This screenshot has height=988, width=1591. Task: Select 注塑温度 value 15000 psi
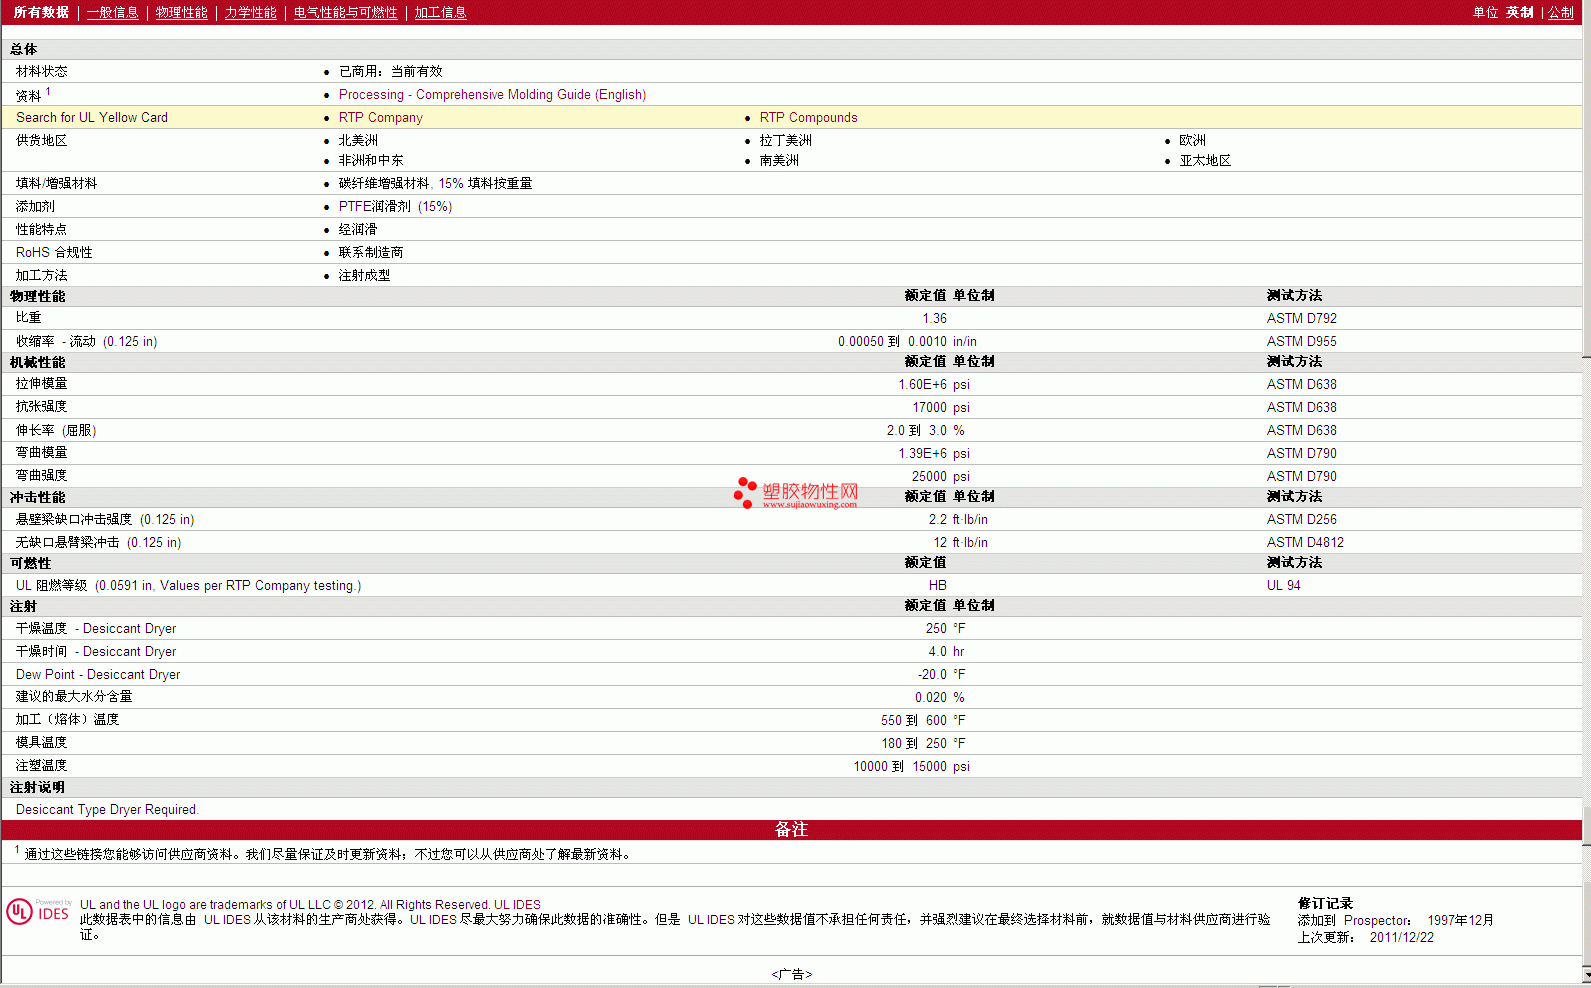pos(940,766)
